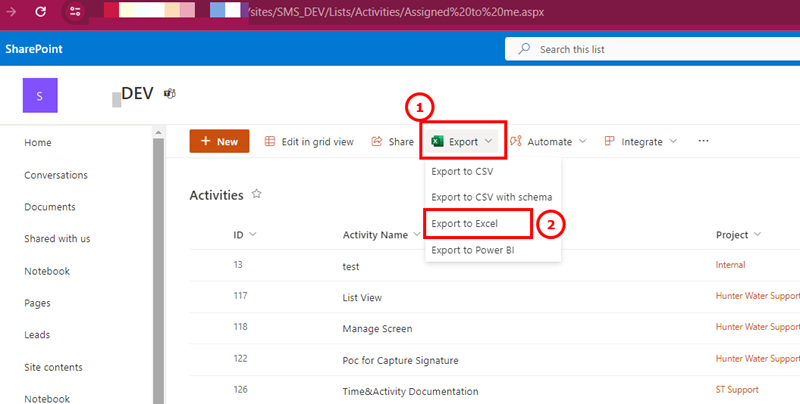Click the browser forward arrow
The image size is (800, 404).
click(x=11, y=11)
